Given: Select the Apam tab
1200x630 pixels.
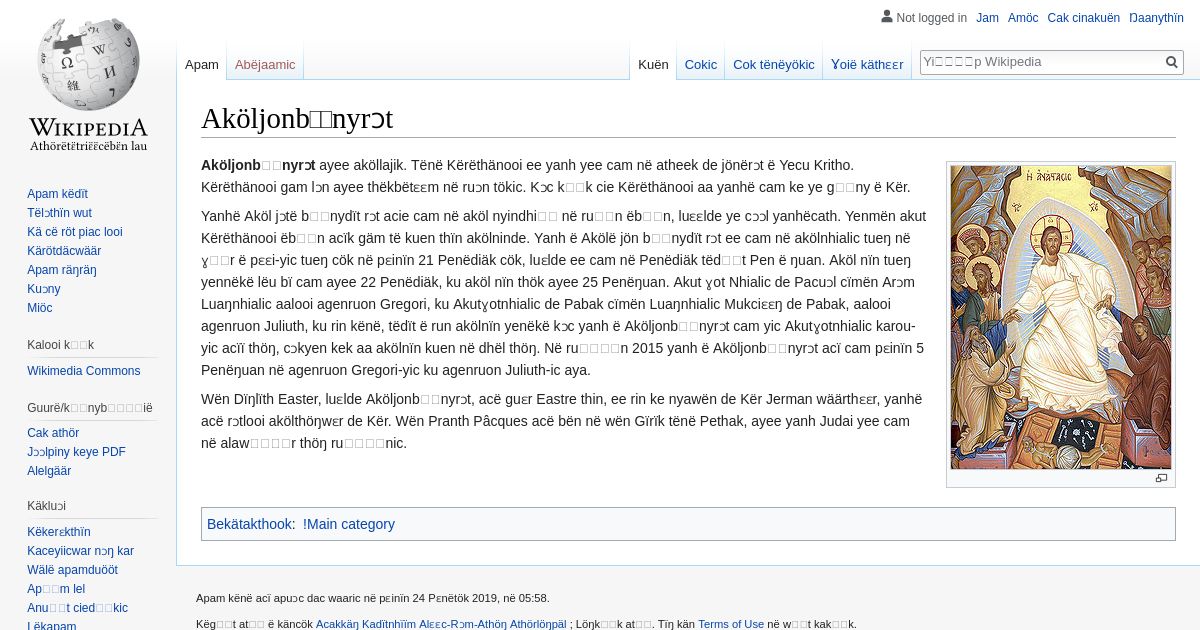Looking at the screenshot, I should click(x=202, y=64).
